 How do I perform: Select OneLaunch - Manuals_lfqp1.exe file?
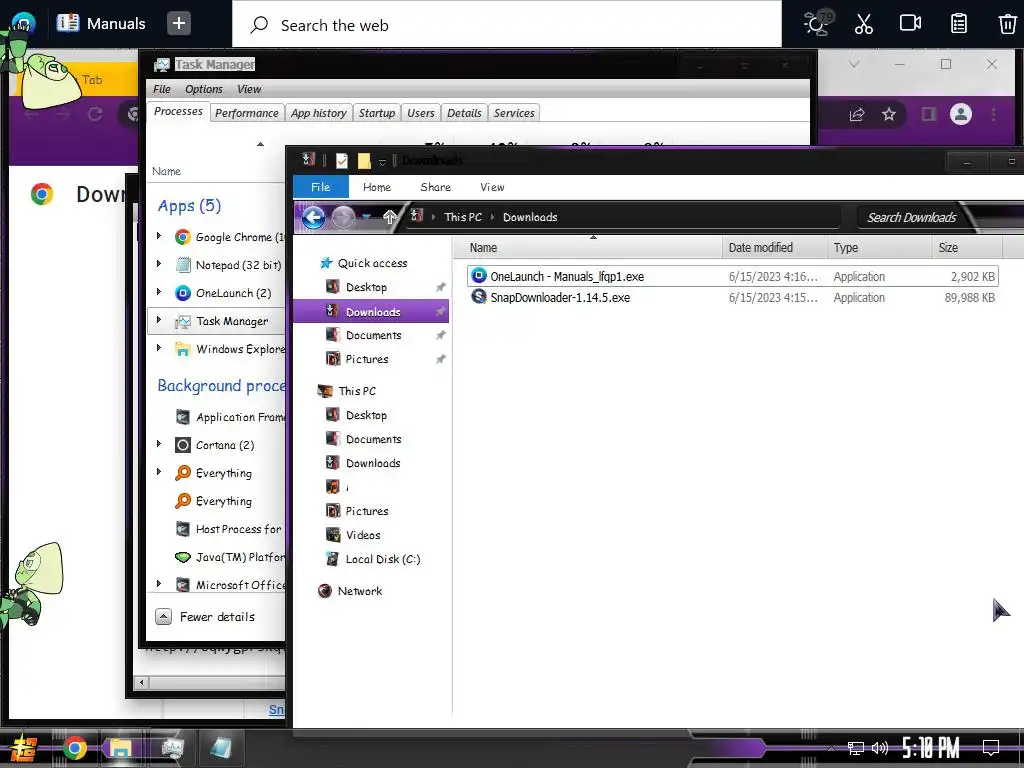click(732, 276)
